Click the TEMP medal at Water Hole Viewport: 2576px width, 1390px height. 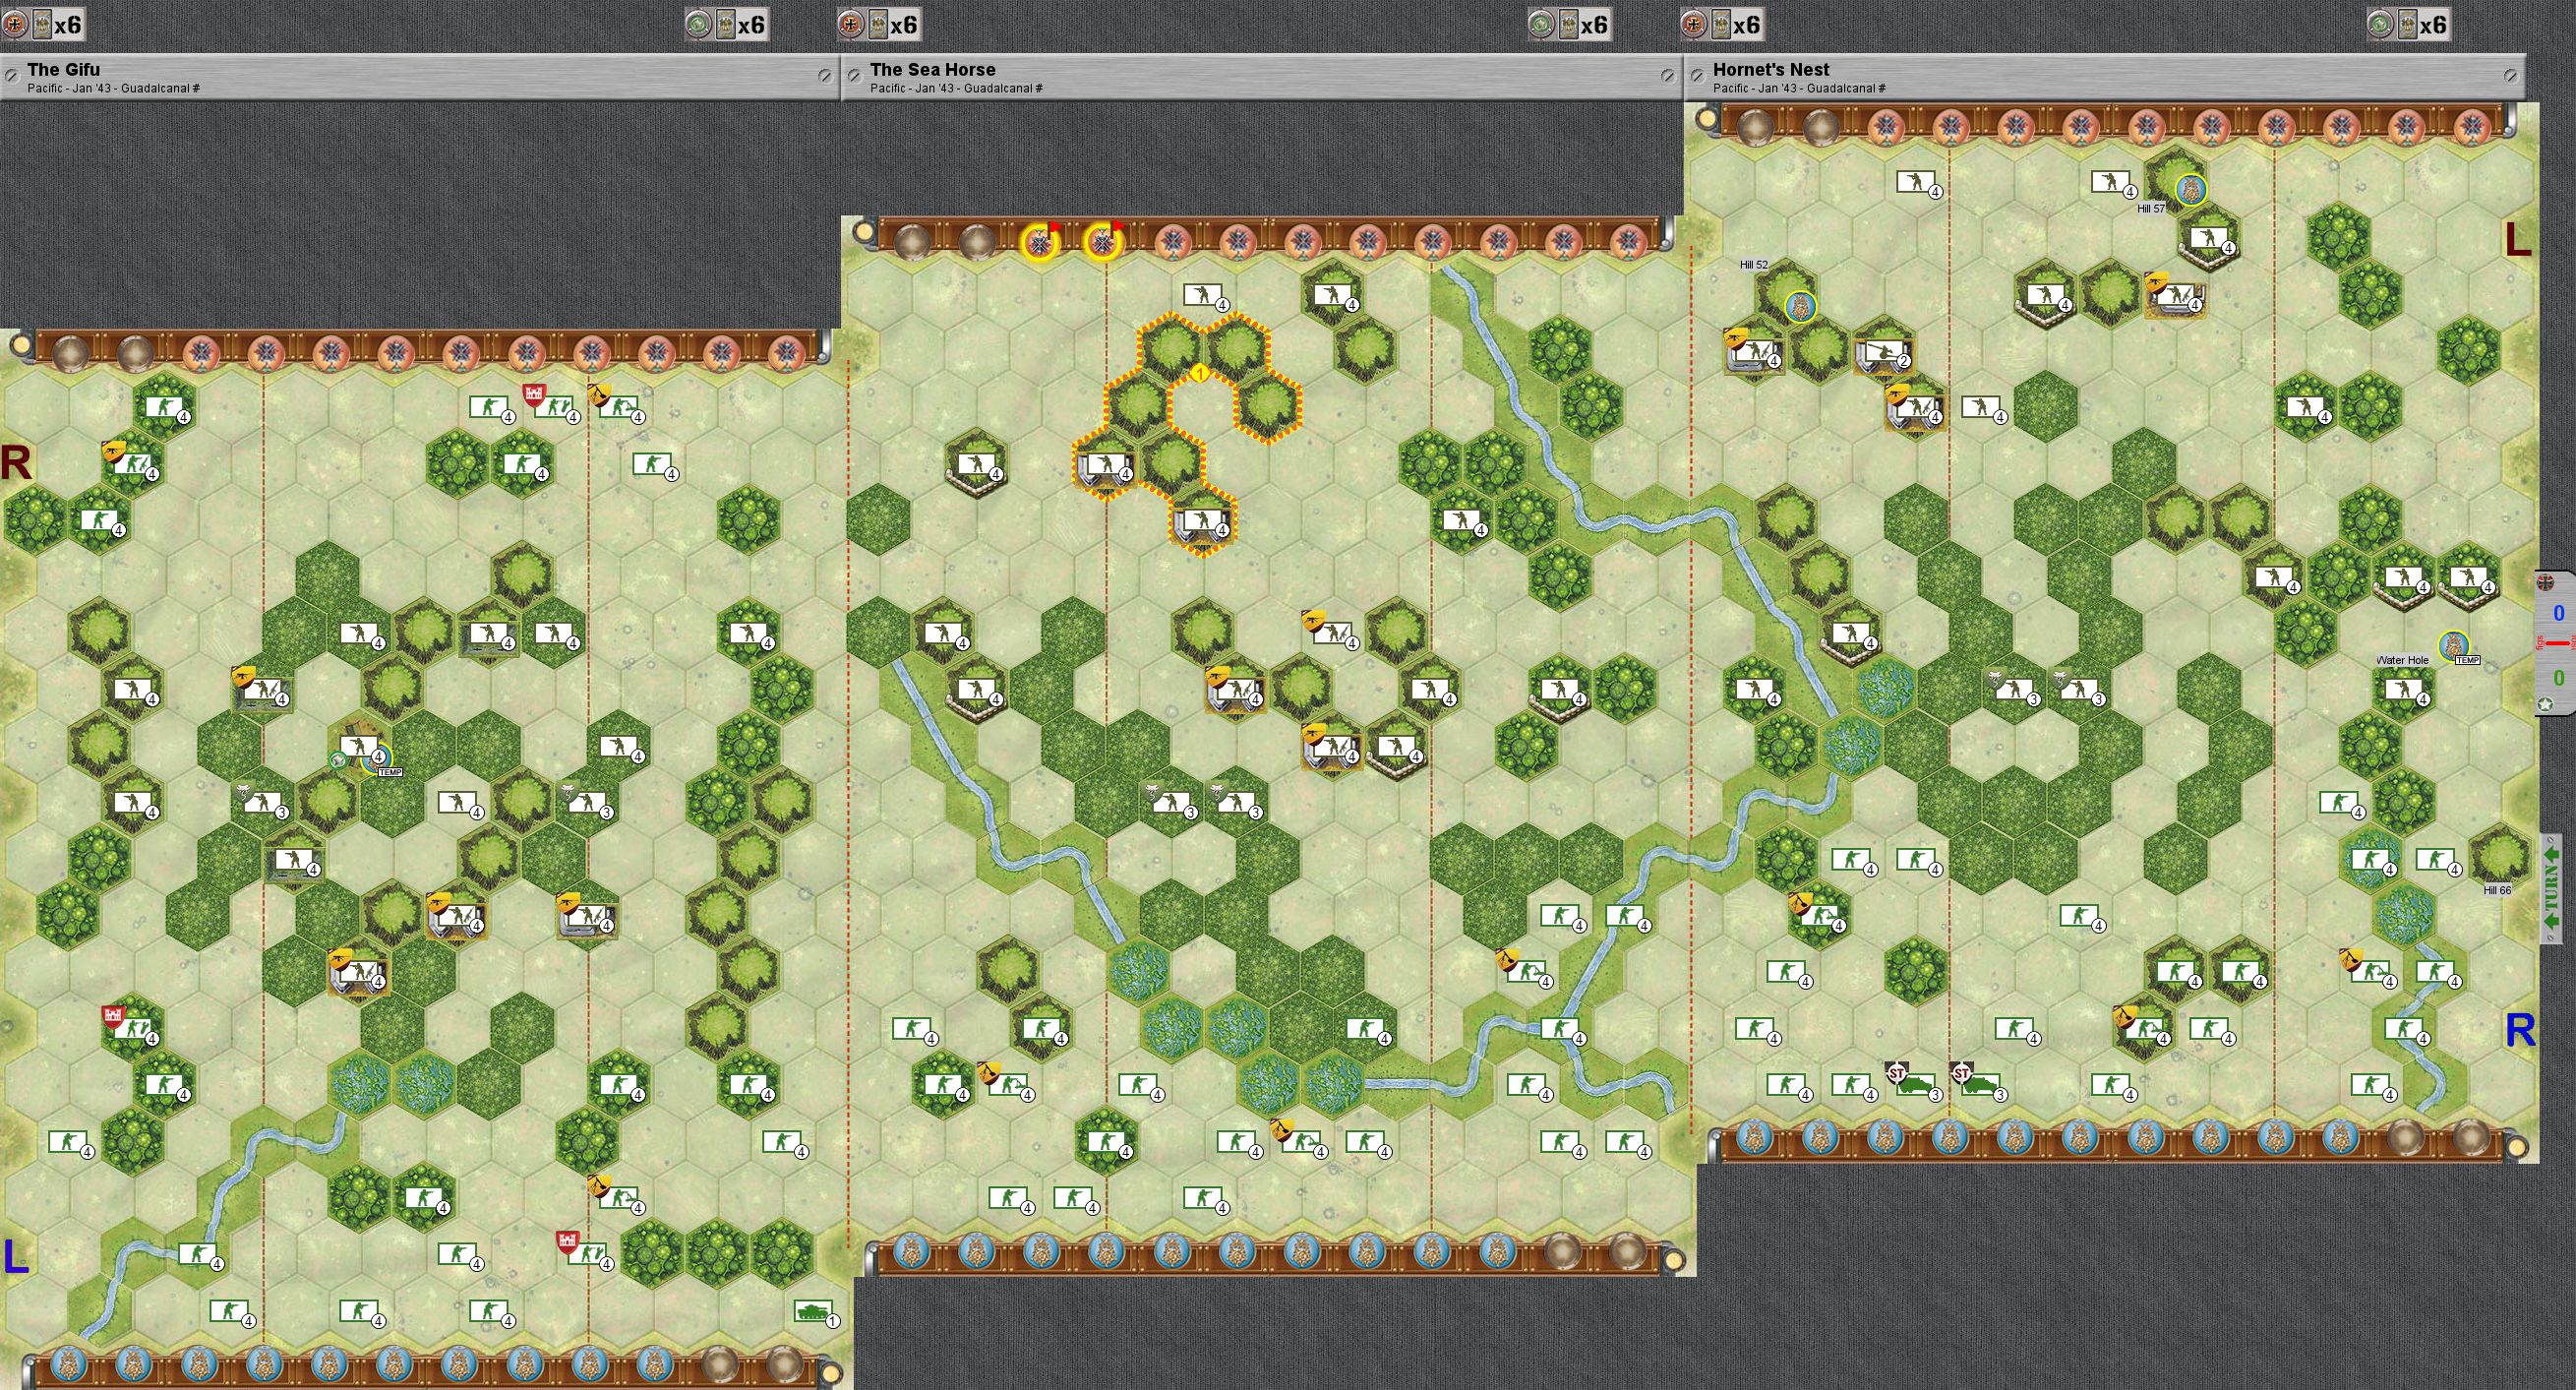[x=2453, y=647]
